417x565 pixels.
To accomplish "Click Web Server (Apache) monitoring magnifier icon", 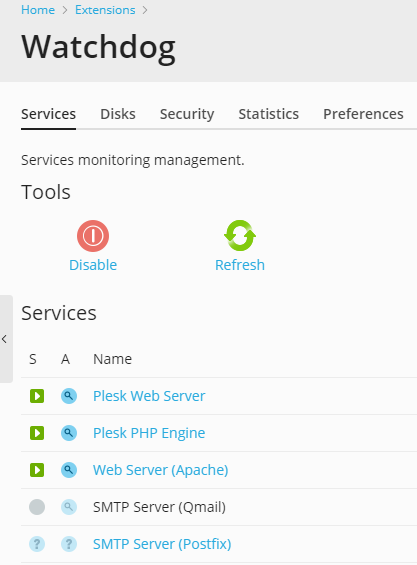I will [x=69, y=470].
